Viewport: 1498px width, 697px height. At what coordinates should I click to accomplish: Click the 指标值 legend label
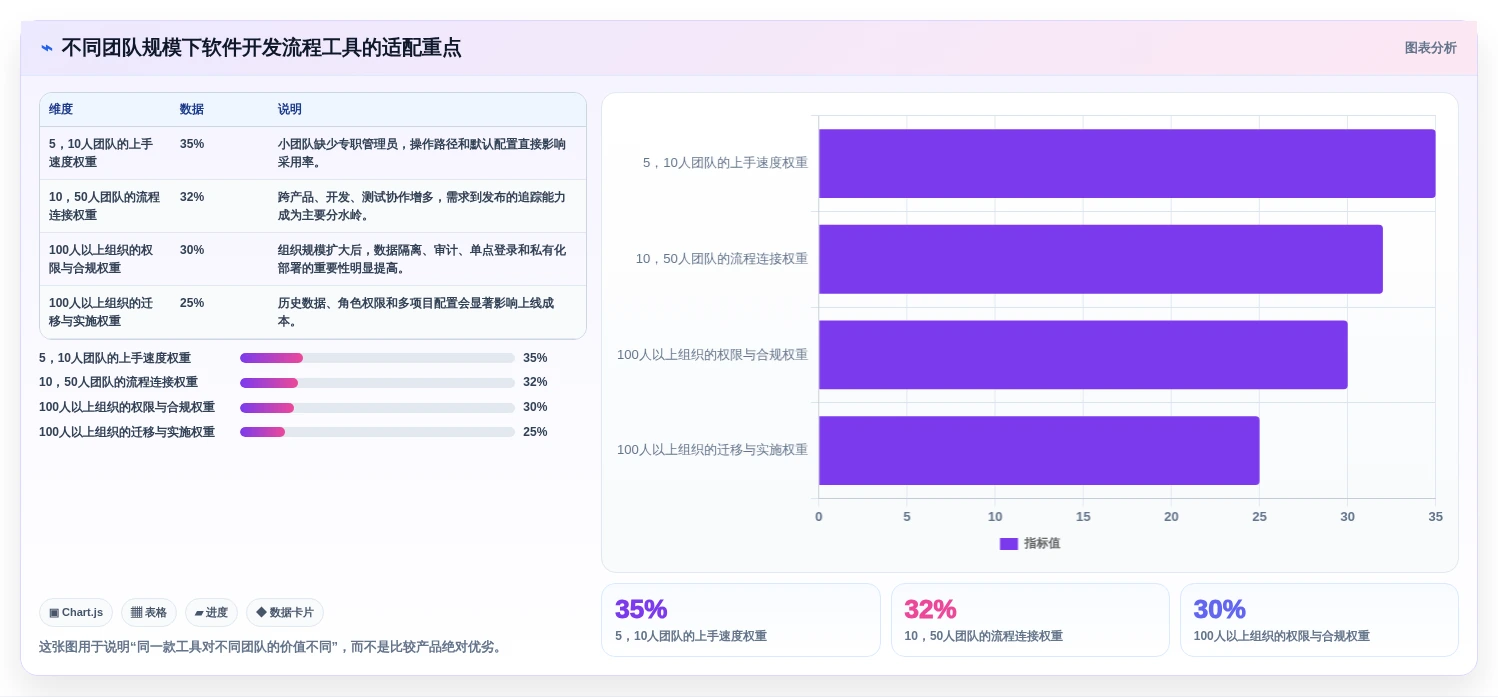(x=1042, y=543)
